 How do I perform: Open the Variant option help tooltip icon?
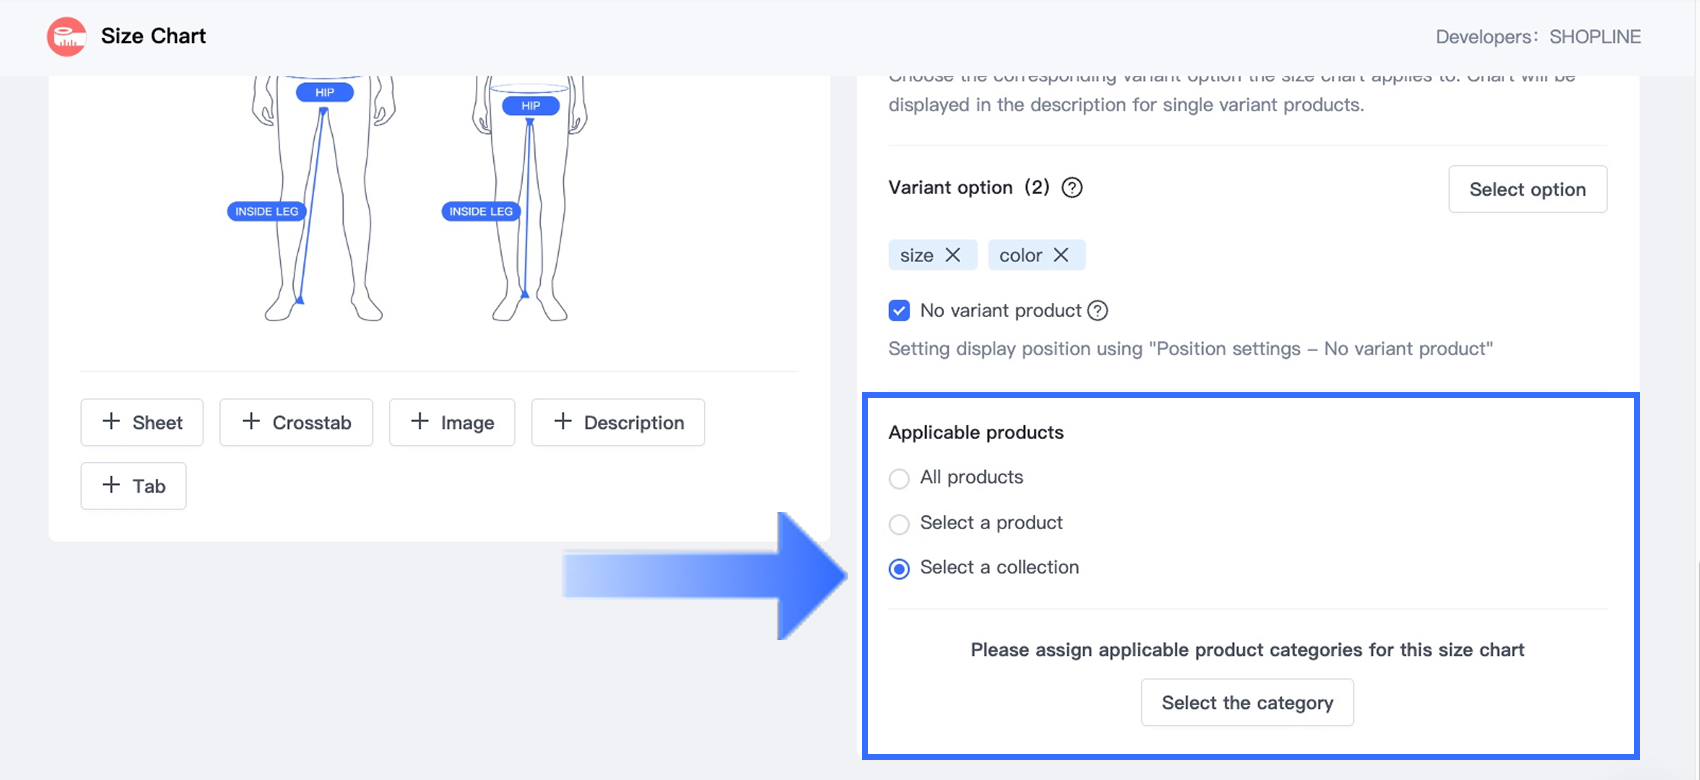1072,188
